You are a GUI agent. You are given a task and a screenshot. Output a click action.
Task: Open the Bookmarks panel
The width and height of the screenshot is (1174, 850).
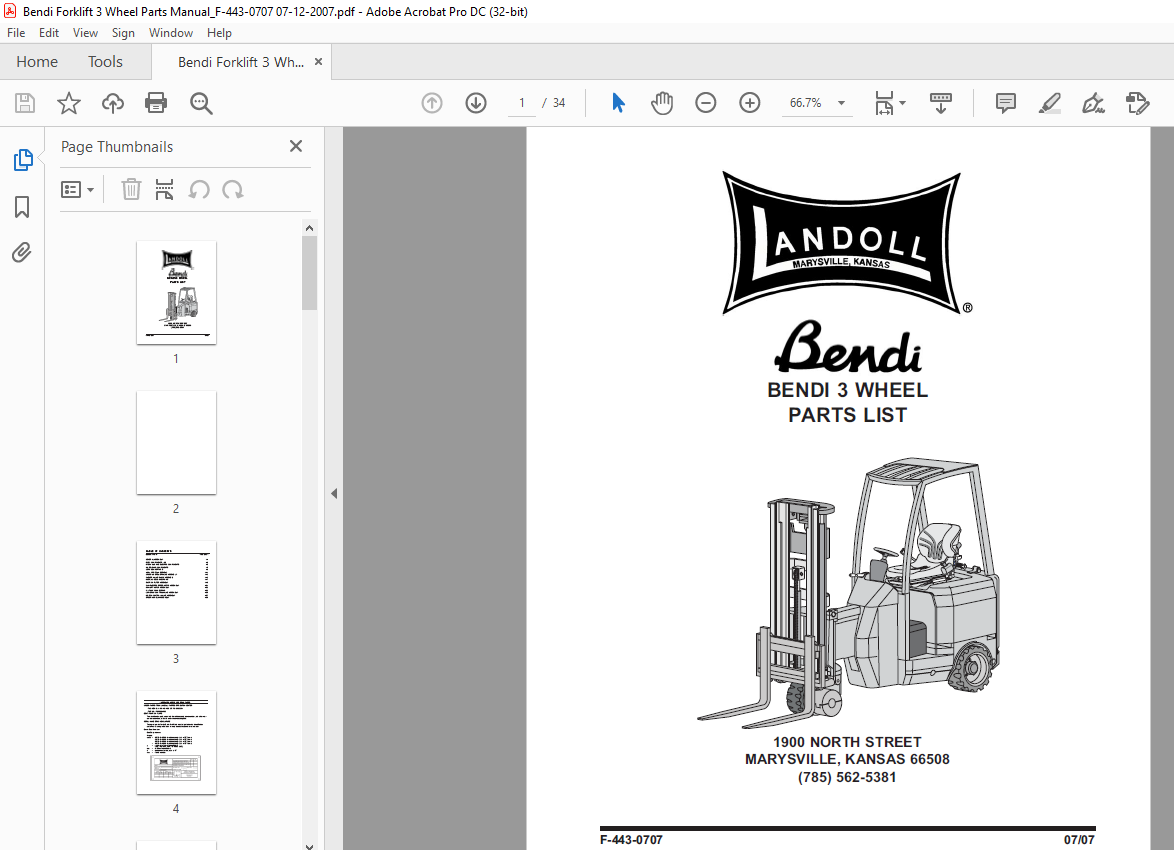point(22,207)
